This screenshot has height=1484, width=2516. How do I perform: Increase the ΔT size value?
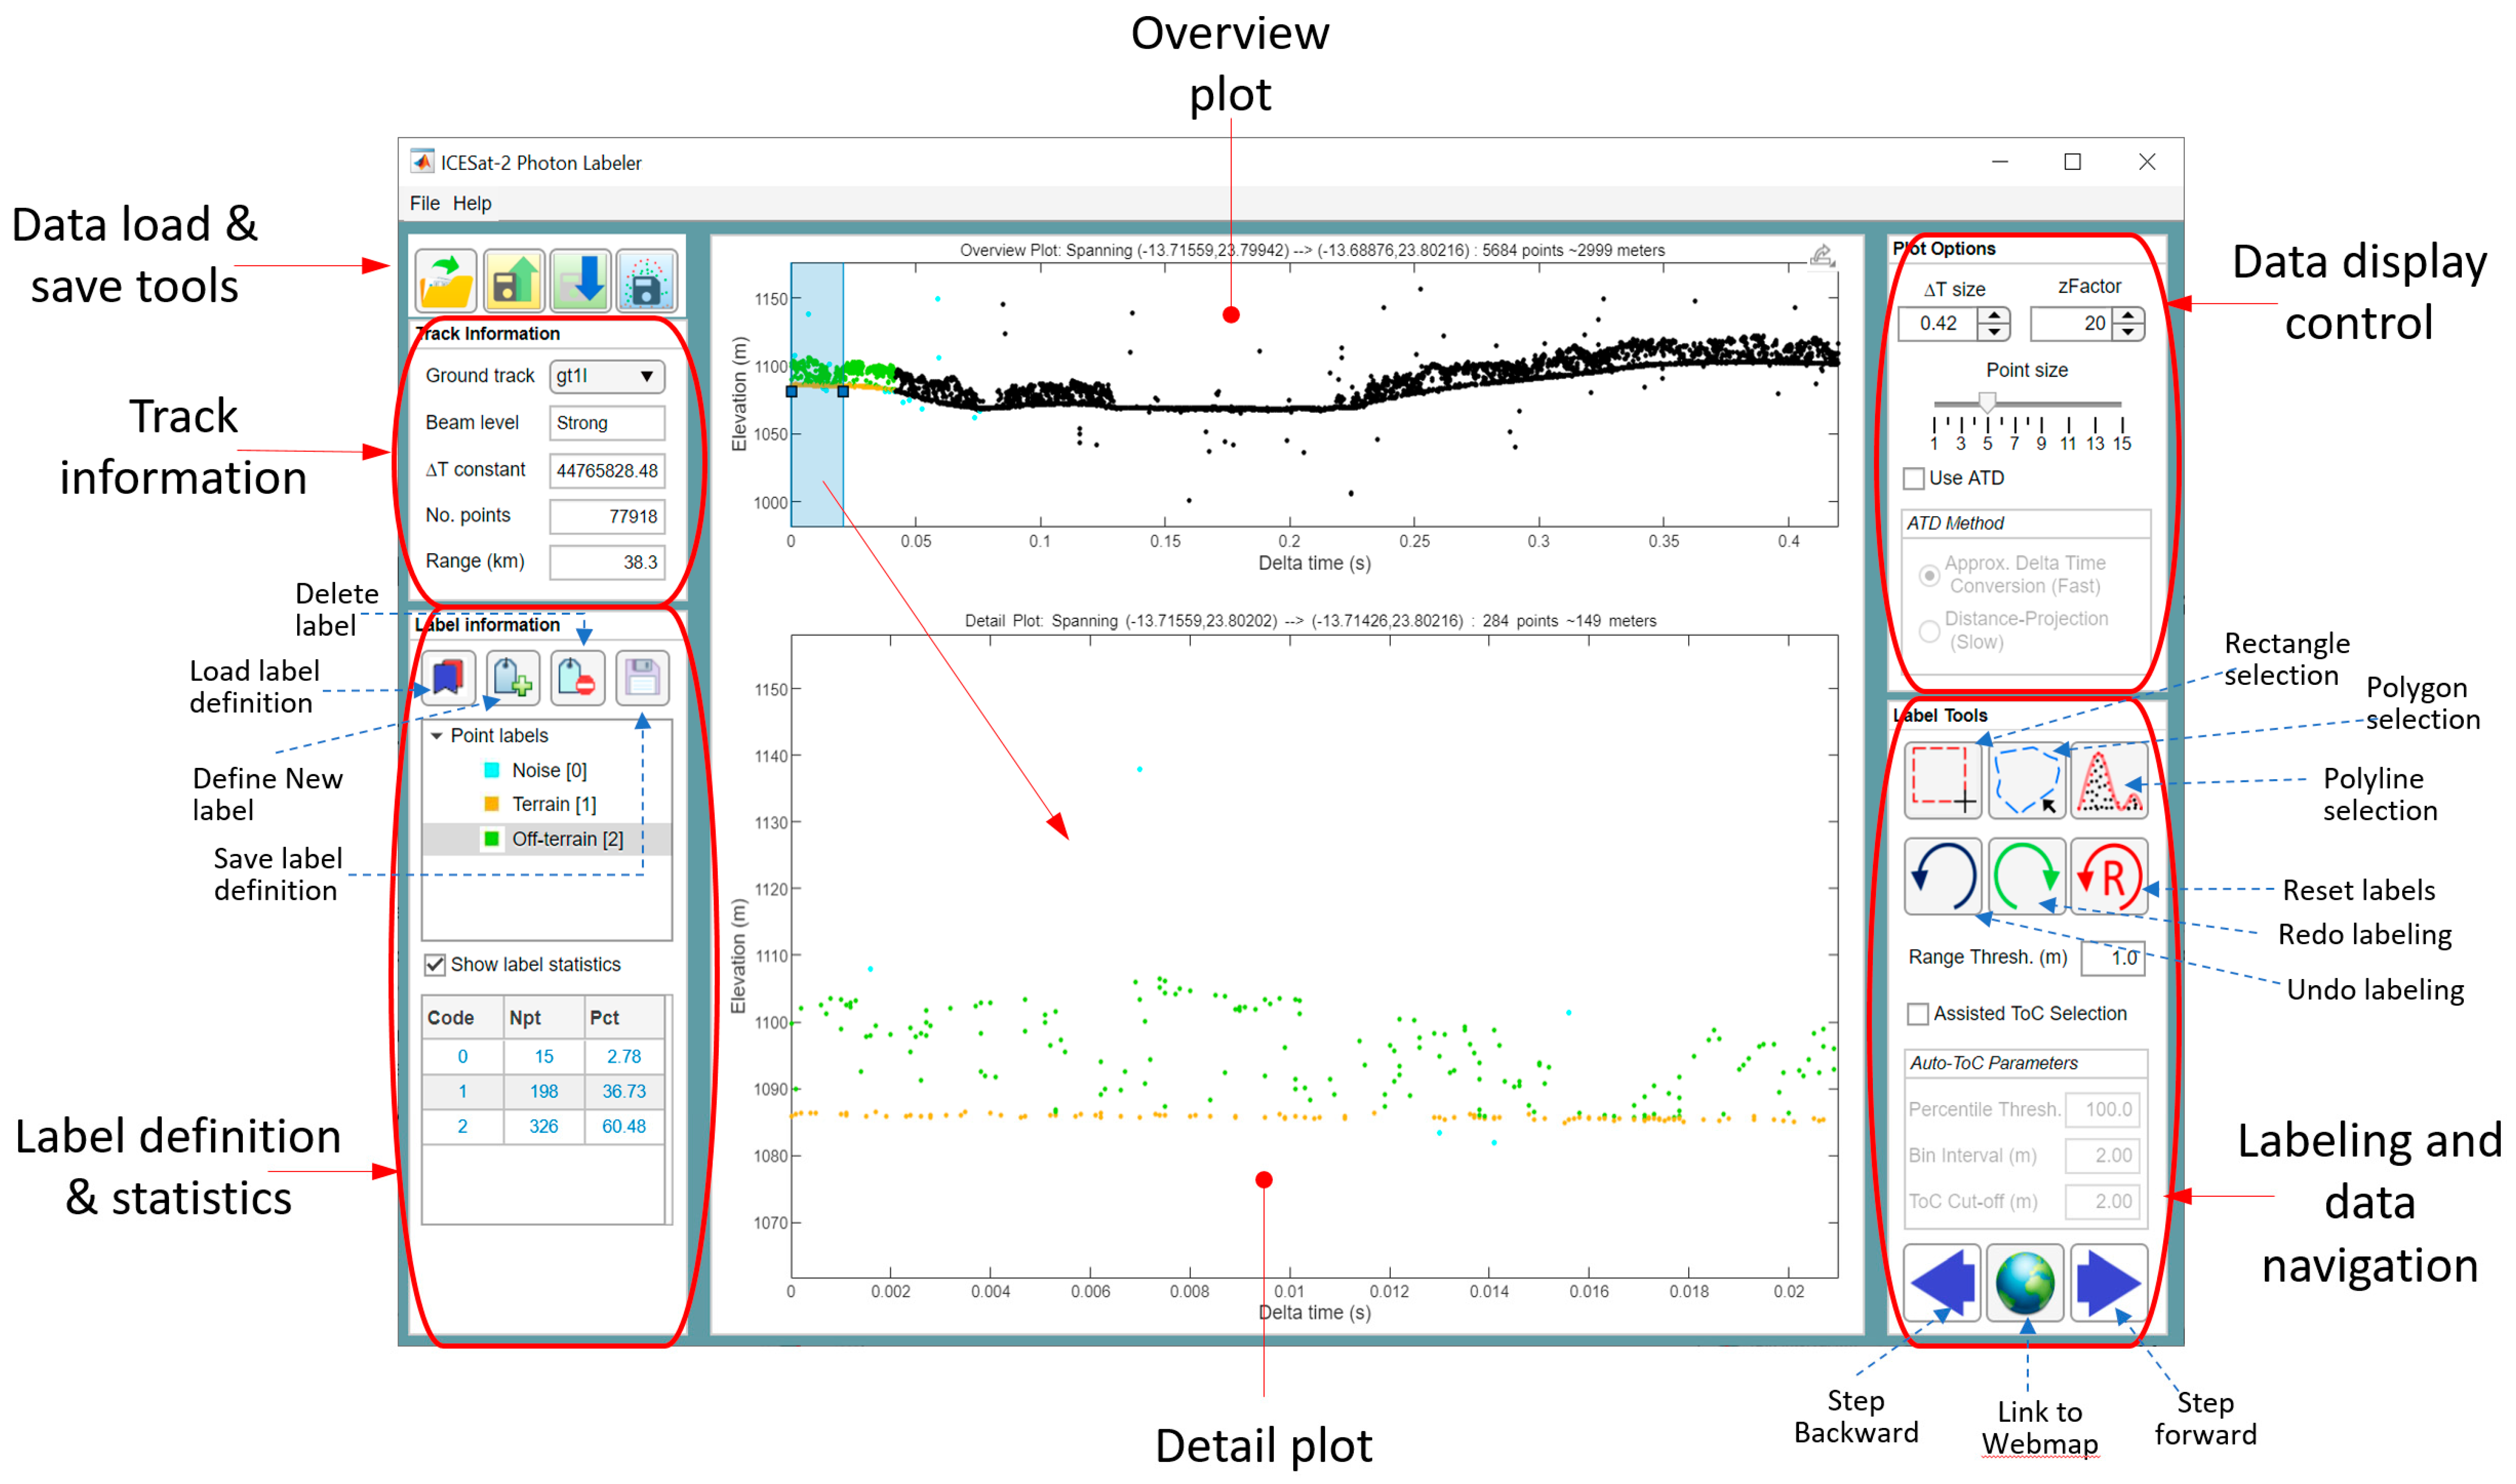(1994, 316)
